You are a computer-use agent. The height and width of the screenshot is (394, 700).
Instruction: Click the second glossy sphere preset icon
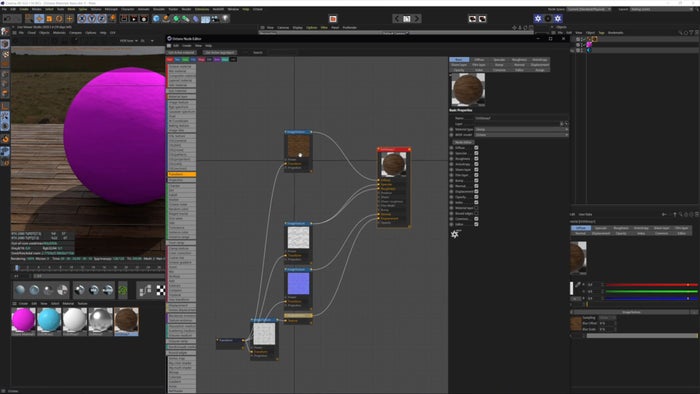34,290
